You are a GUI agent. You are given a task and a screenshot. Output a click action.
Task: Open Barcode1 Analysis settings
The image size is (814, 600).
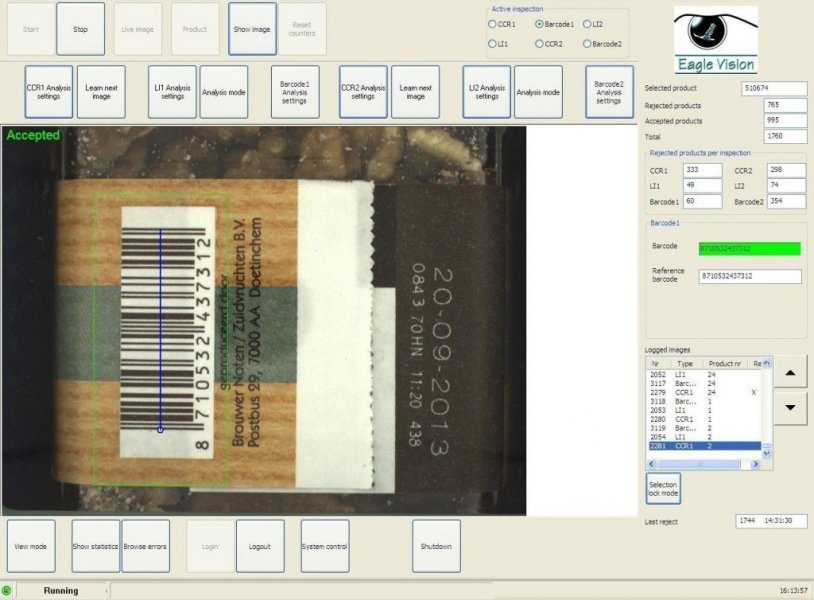[x=295, y=92]
